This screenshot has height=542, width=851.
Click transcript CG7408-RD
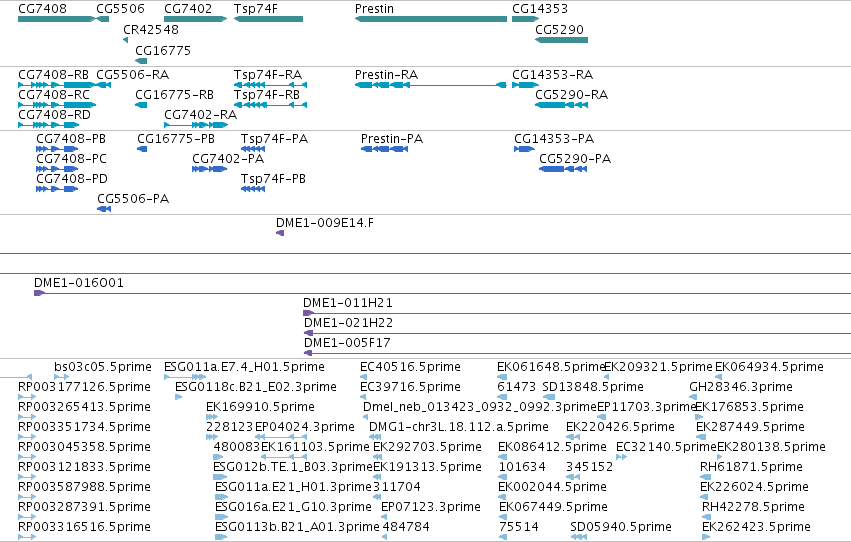click(x=54, y=115)
